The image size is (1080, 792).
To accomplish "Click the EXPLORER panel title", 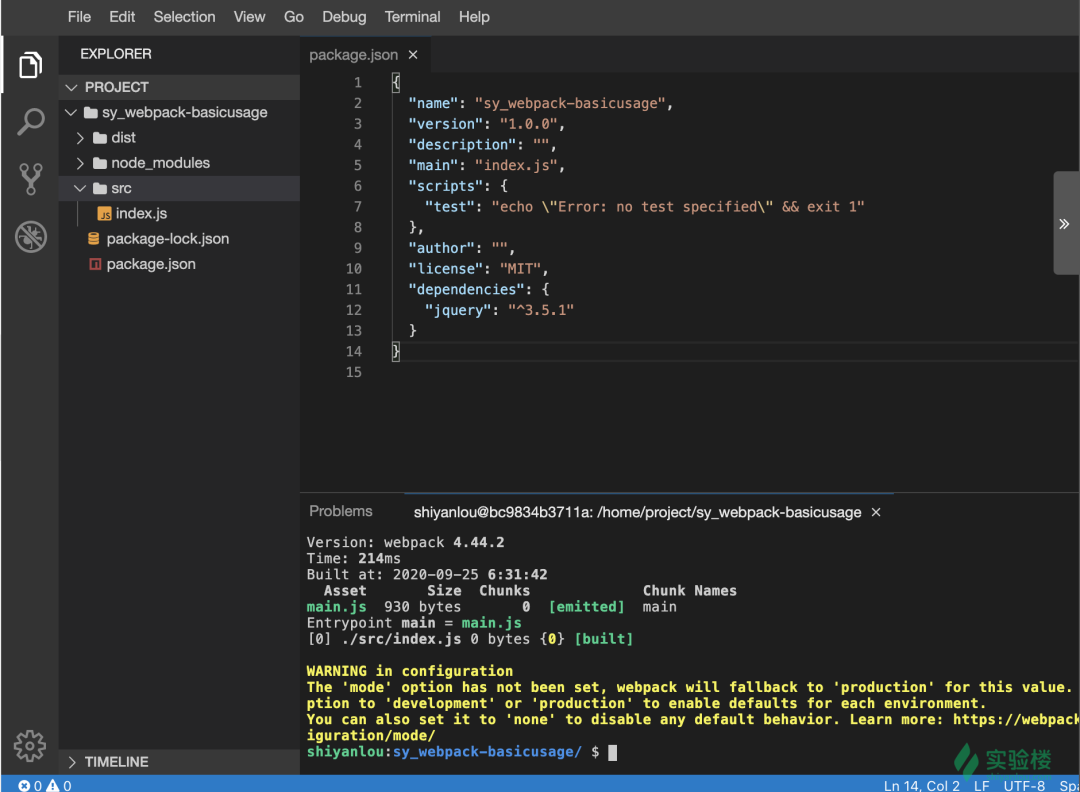I will (116, 54).
